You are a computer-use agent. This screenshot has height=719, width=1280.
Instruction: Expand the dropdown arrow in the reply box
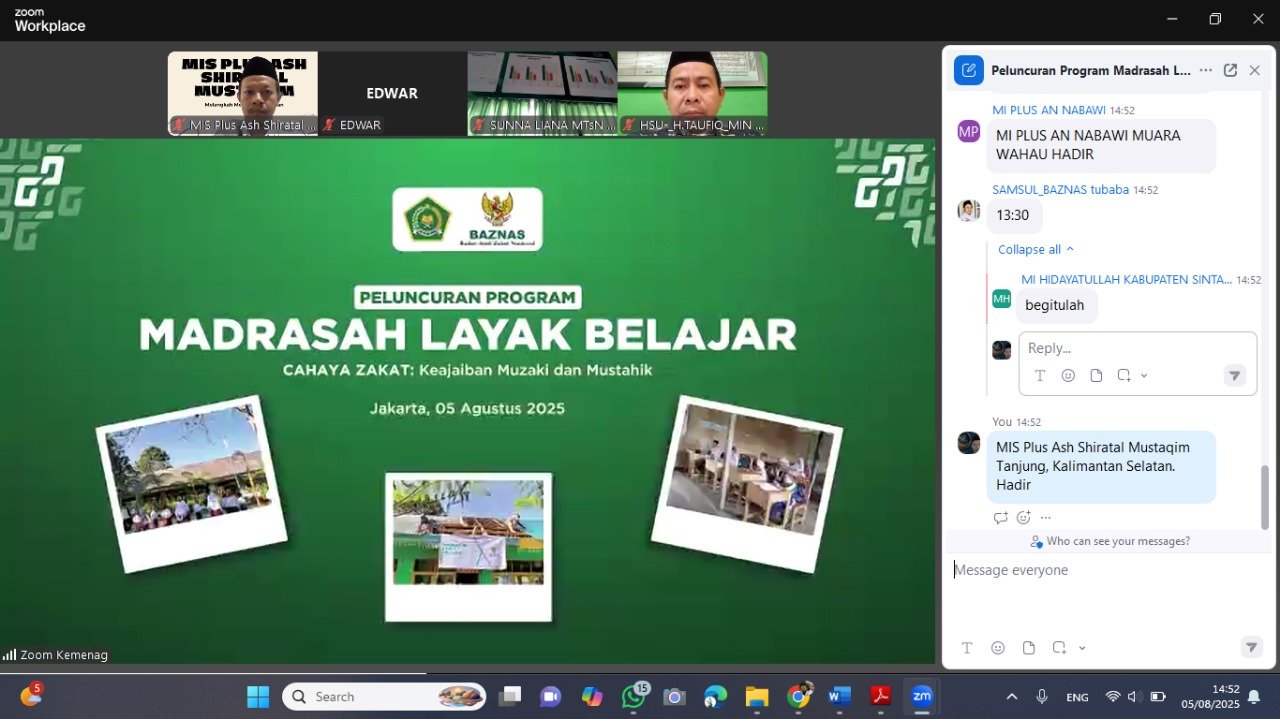tap(1144, 376)
